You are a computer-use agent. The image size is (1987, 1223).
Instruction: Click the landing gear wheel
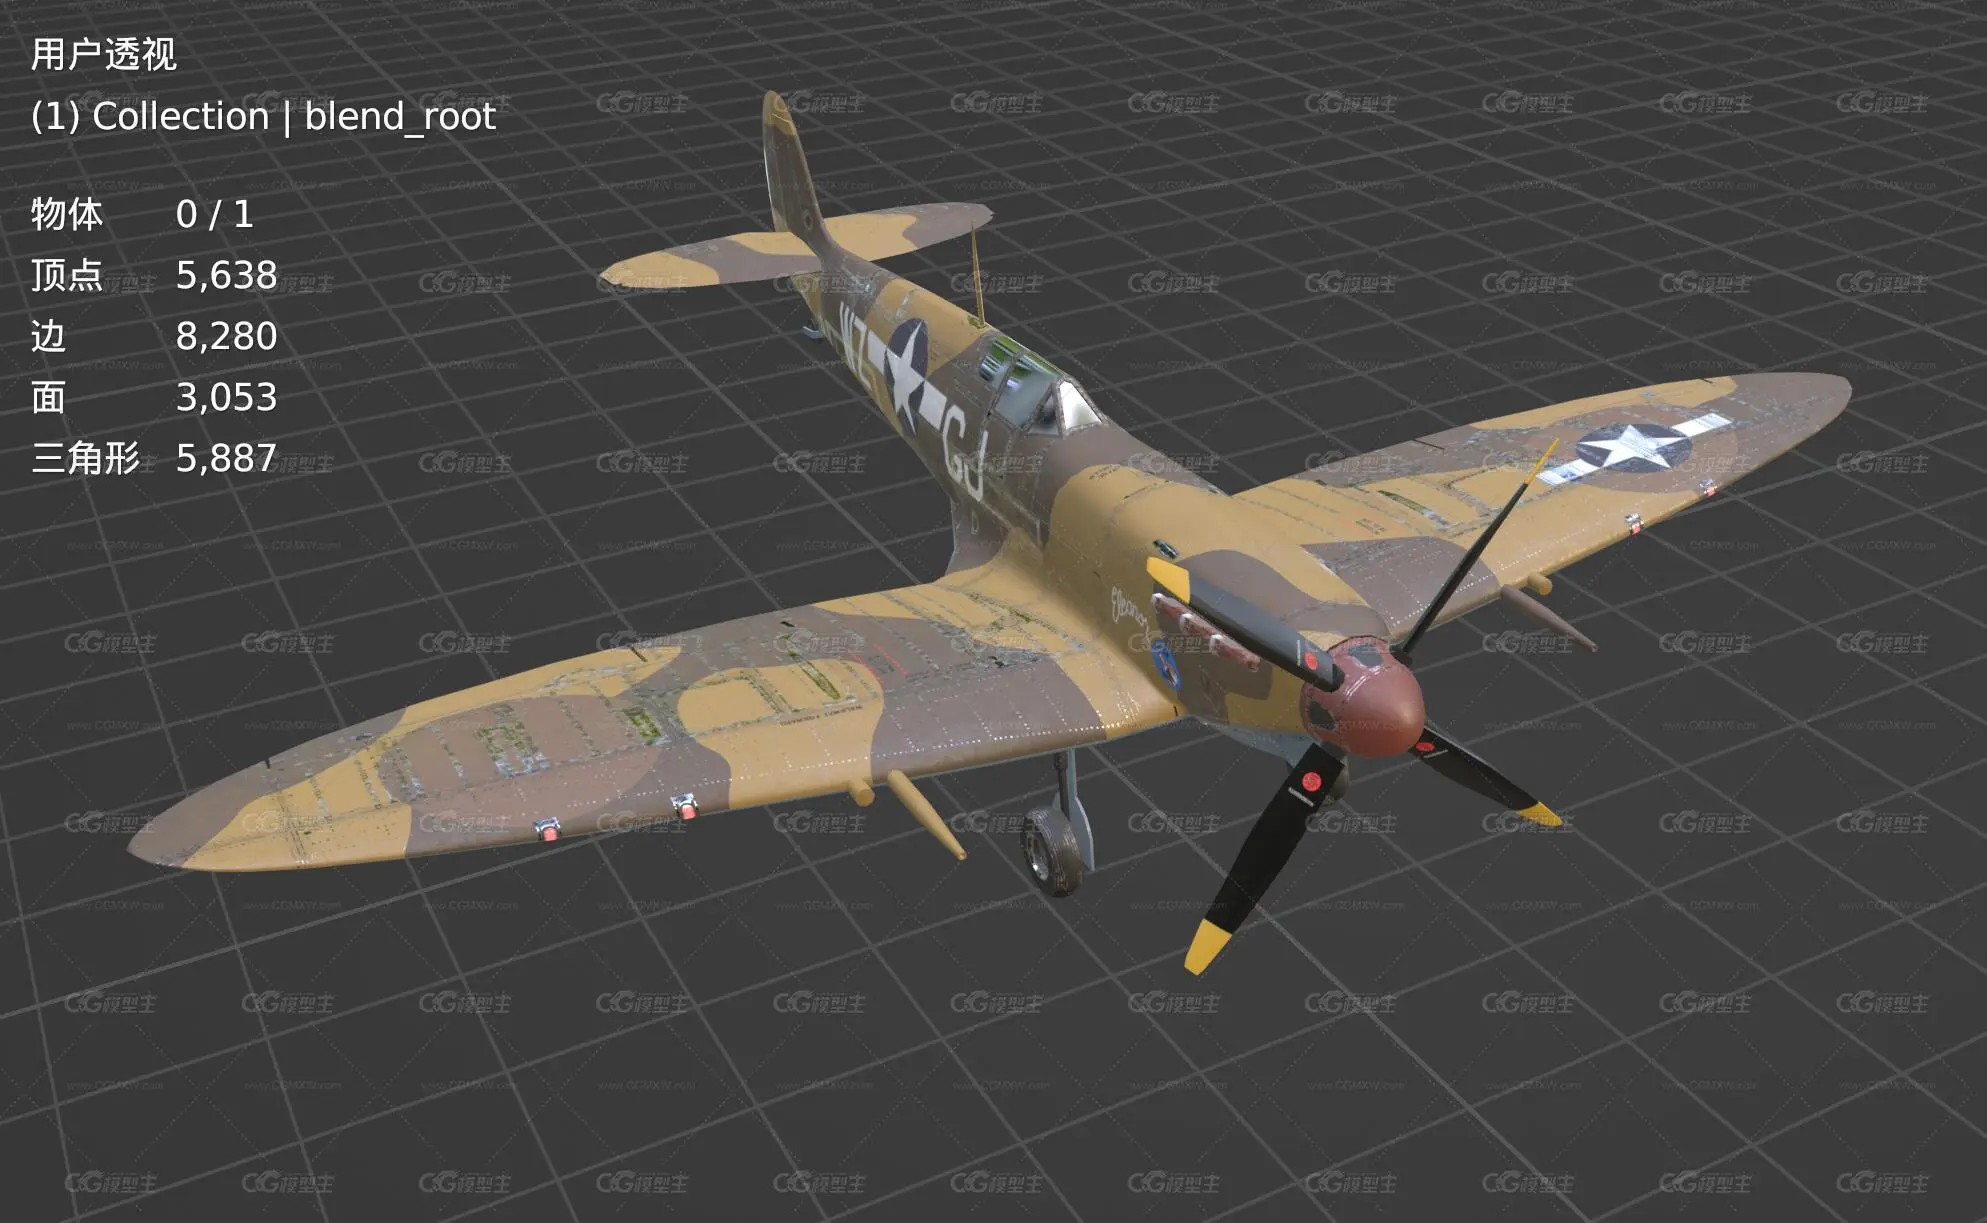[x=1052, y=850]
